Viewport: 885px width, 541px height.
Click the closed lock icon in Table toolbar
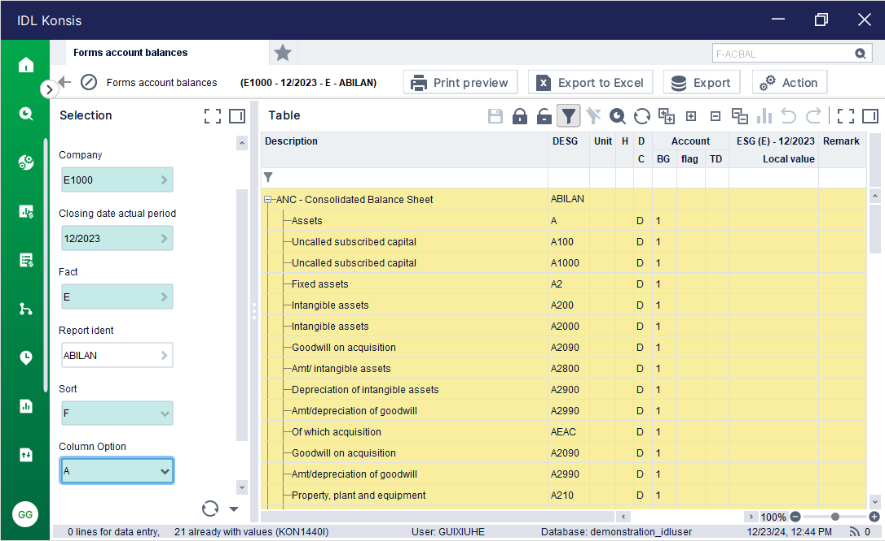click(519, 116)
